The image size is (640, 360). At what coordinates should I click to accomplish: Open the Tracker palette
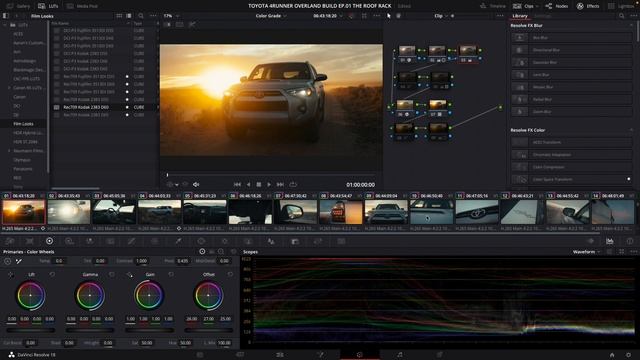(x=224, y=241)
